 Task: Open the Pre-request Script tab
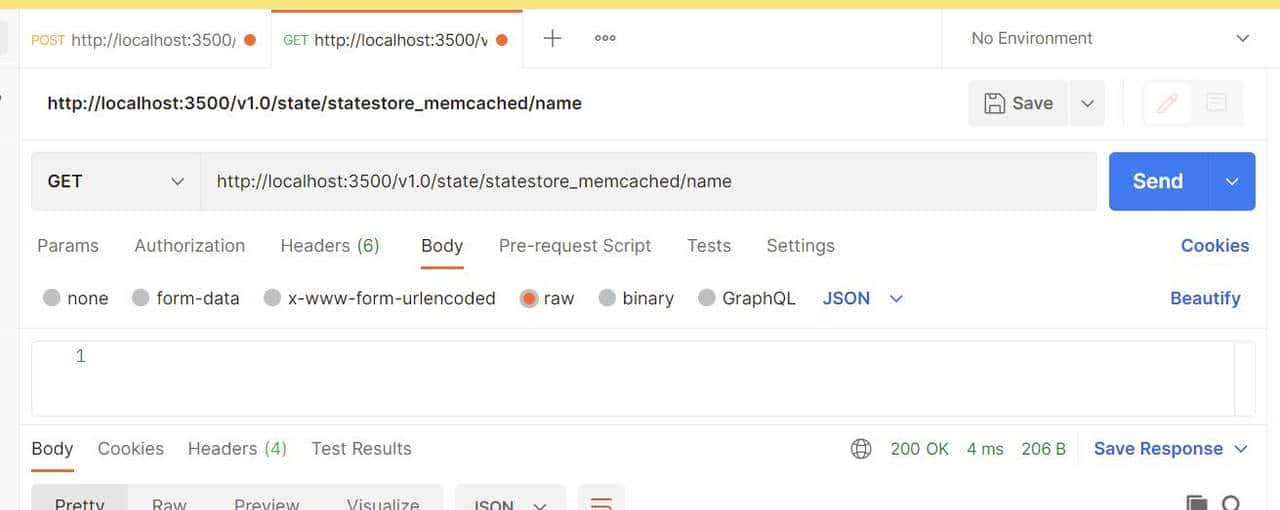(575, 246)
